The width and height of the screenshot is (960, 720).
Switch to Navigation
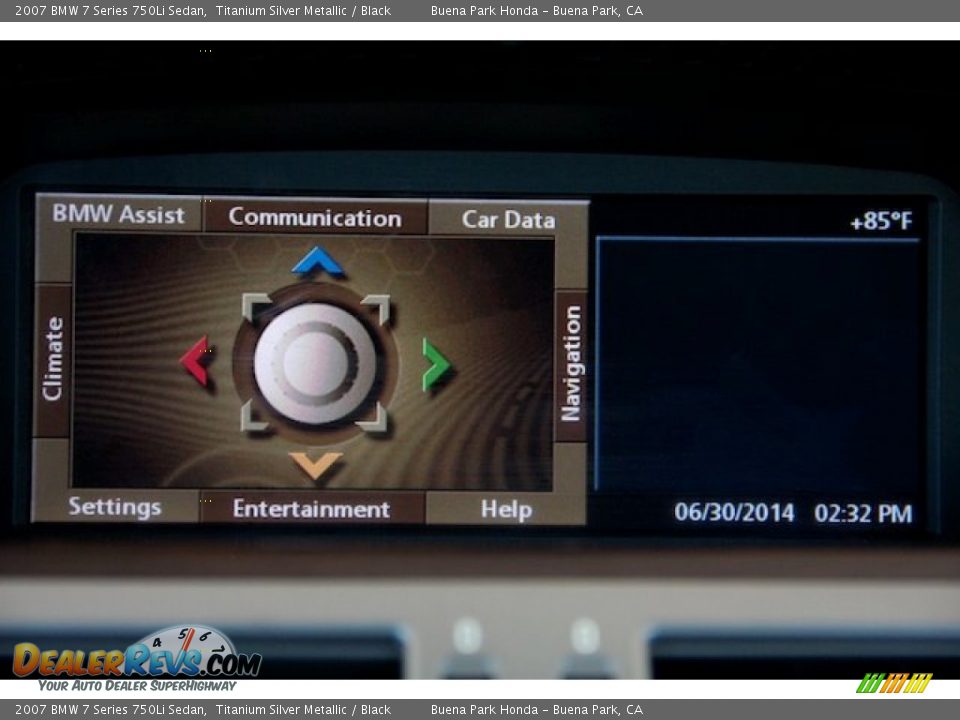(x=571, y=363)
